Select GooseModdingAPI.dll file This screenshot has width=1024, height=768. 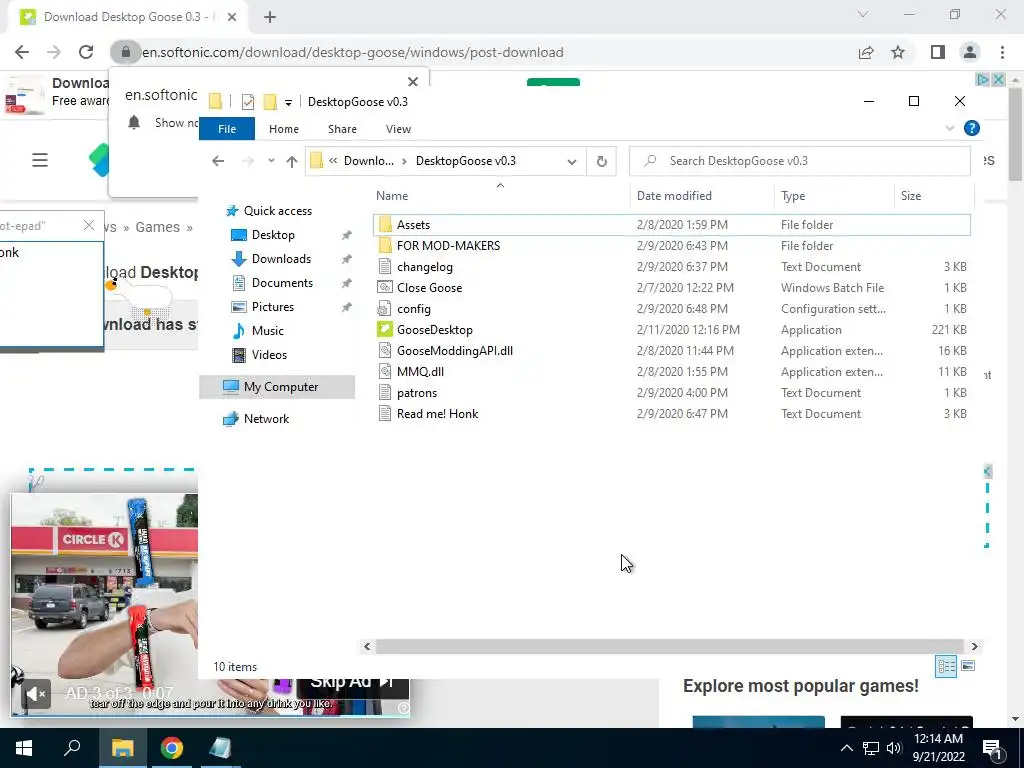click(x=455, y=351)
